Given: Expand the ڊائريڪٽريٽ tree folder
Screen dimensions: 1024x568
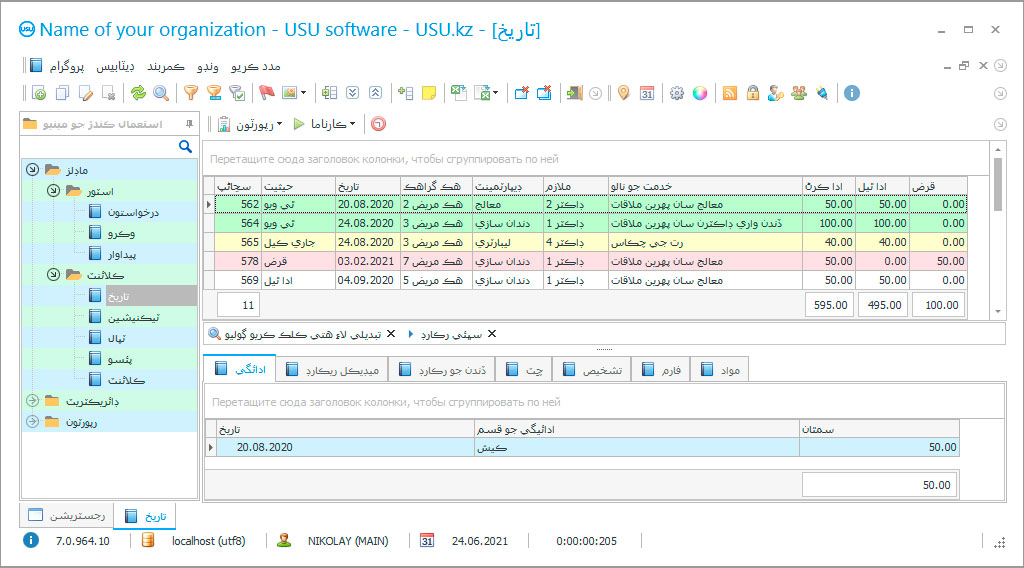Looking at the screenshot, I should pos(33,401).
